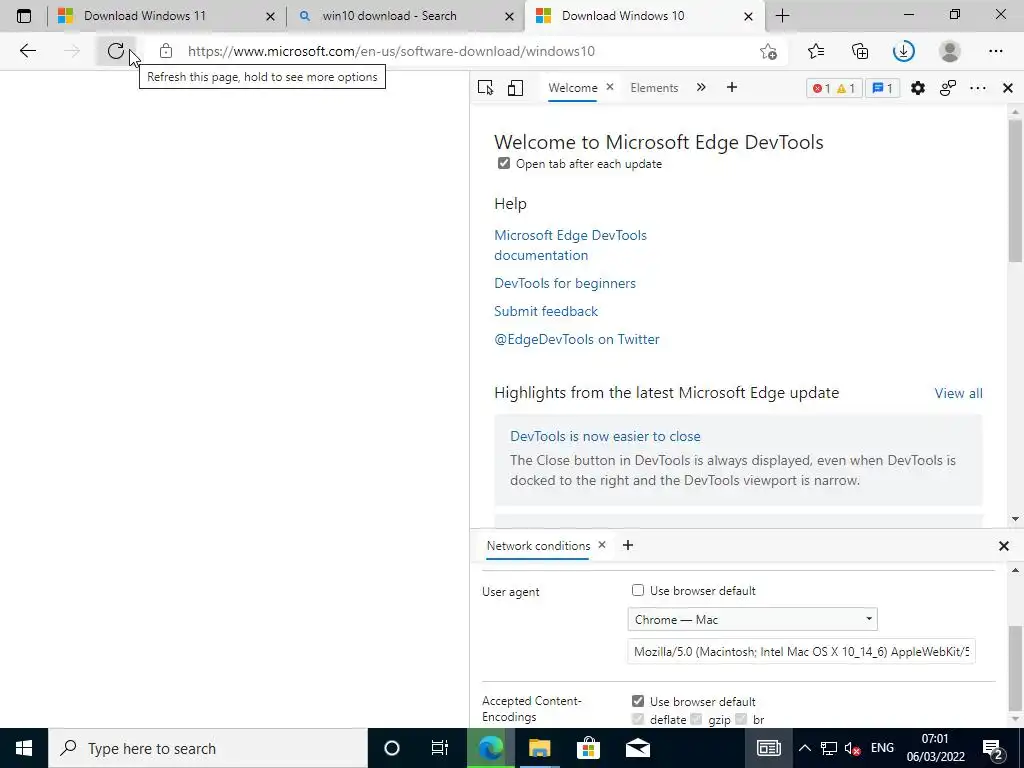
Task: Go back to the previous page
Action: pyautogui.click(x=27, y=51)
